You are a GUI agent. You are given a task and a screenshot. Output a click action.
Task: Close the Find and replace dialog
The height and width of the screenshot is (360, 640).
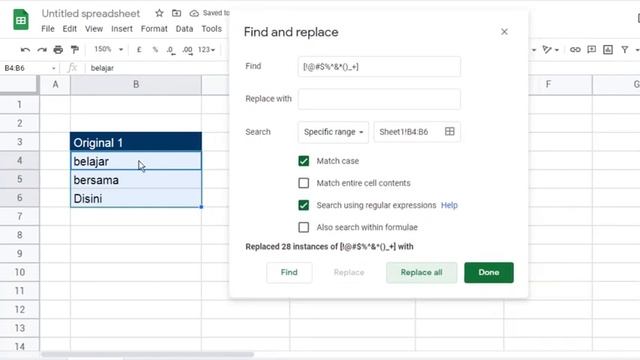pyautogui.click(x=504, y=32)
